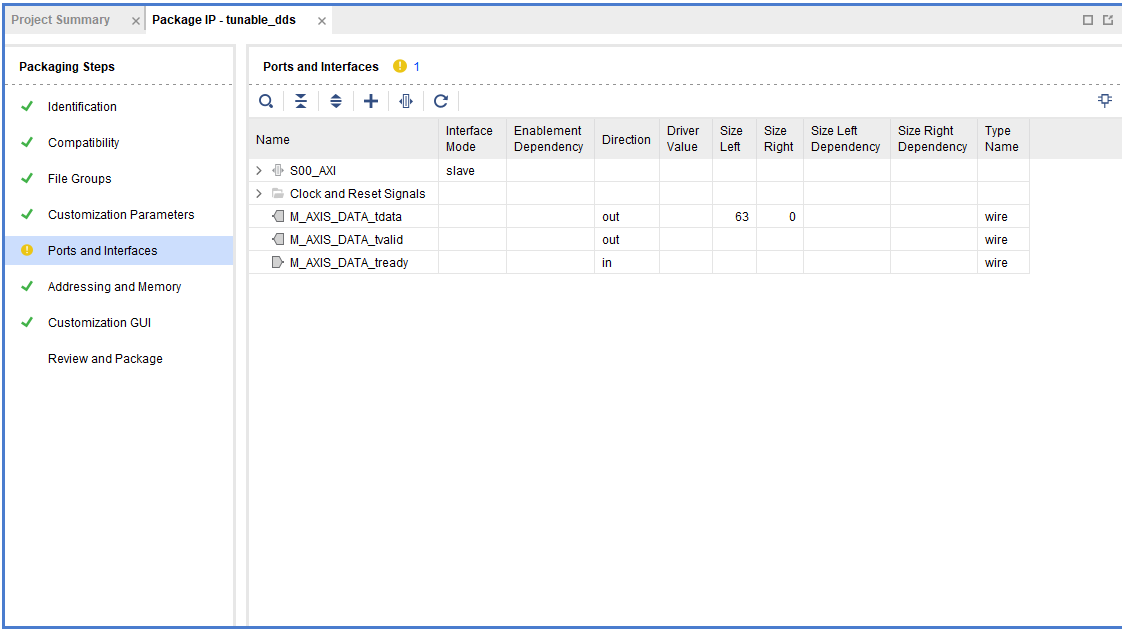Click the maximize panel icon top right
This screenshot has height=634, width=1122.
tap(1088, 20)
